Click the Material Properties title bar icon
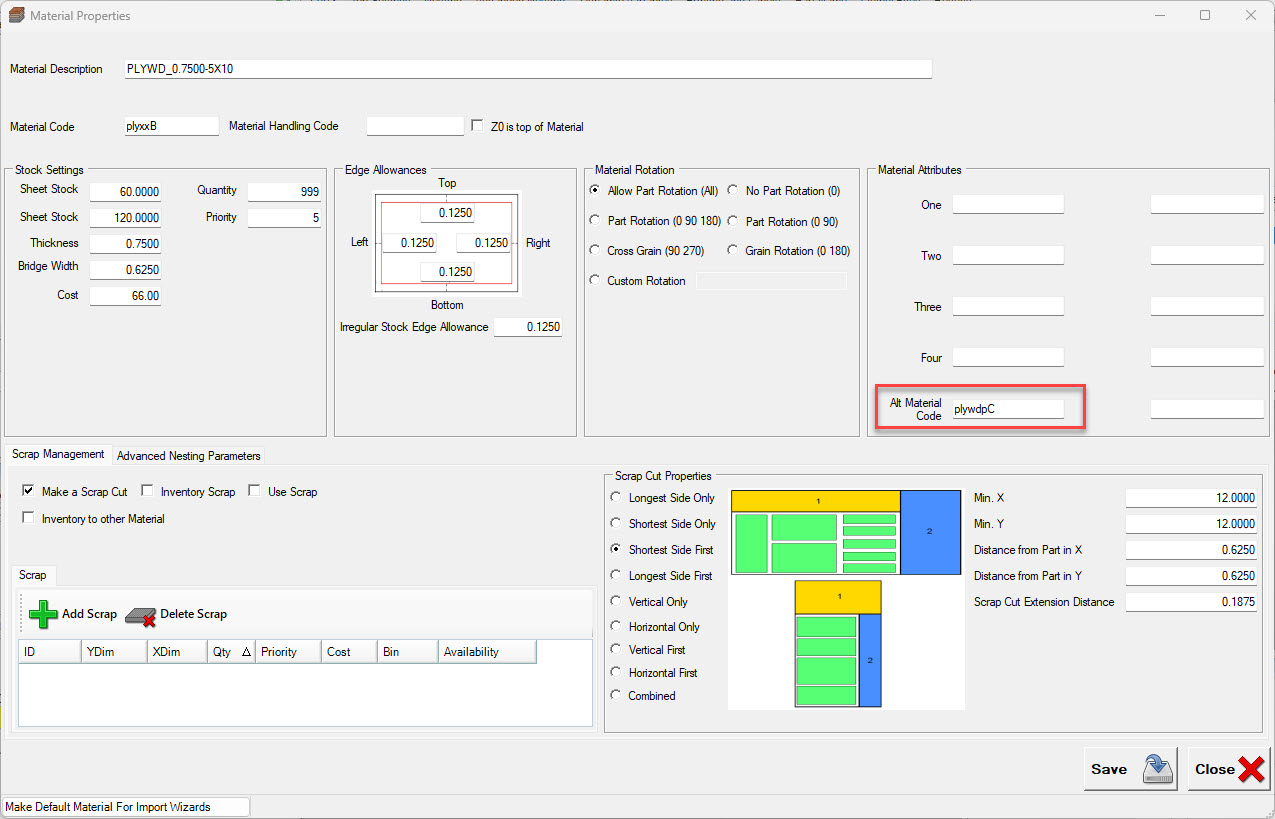 [16, 16]
